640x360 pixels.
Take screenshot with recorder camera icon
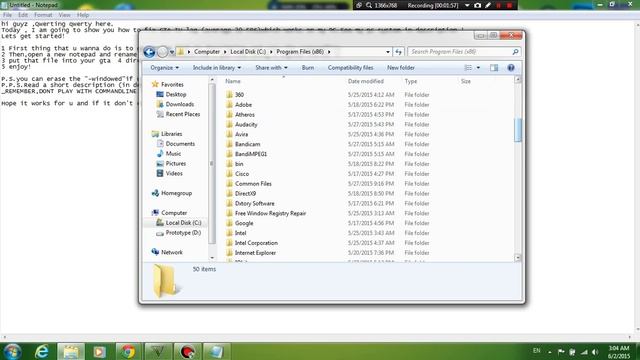coord(478,5)
